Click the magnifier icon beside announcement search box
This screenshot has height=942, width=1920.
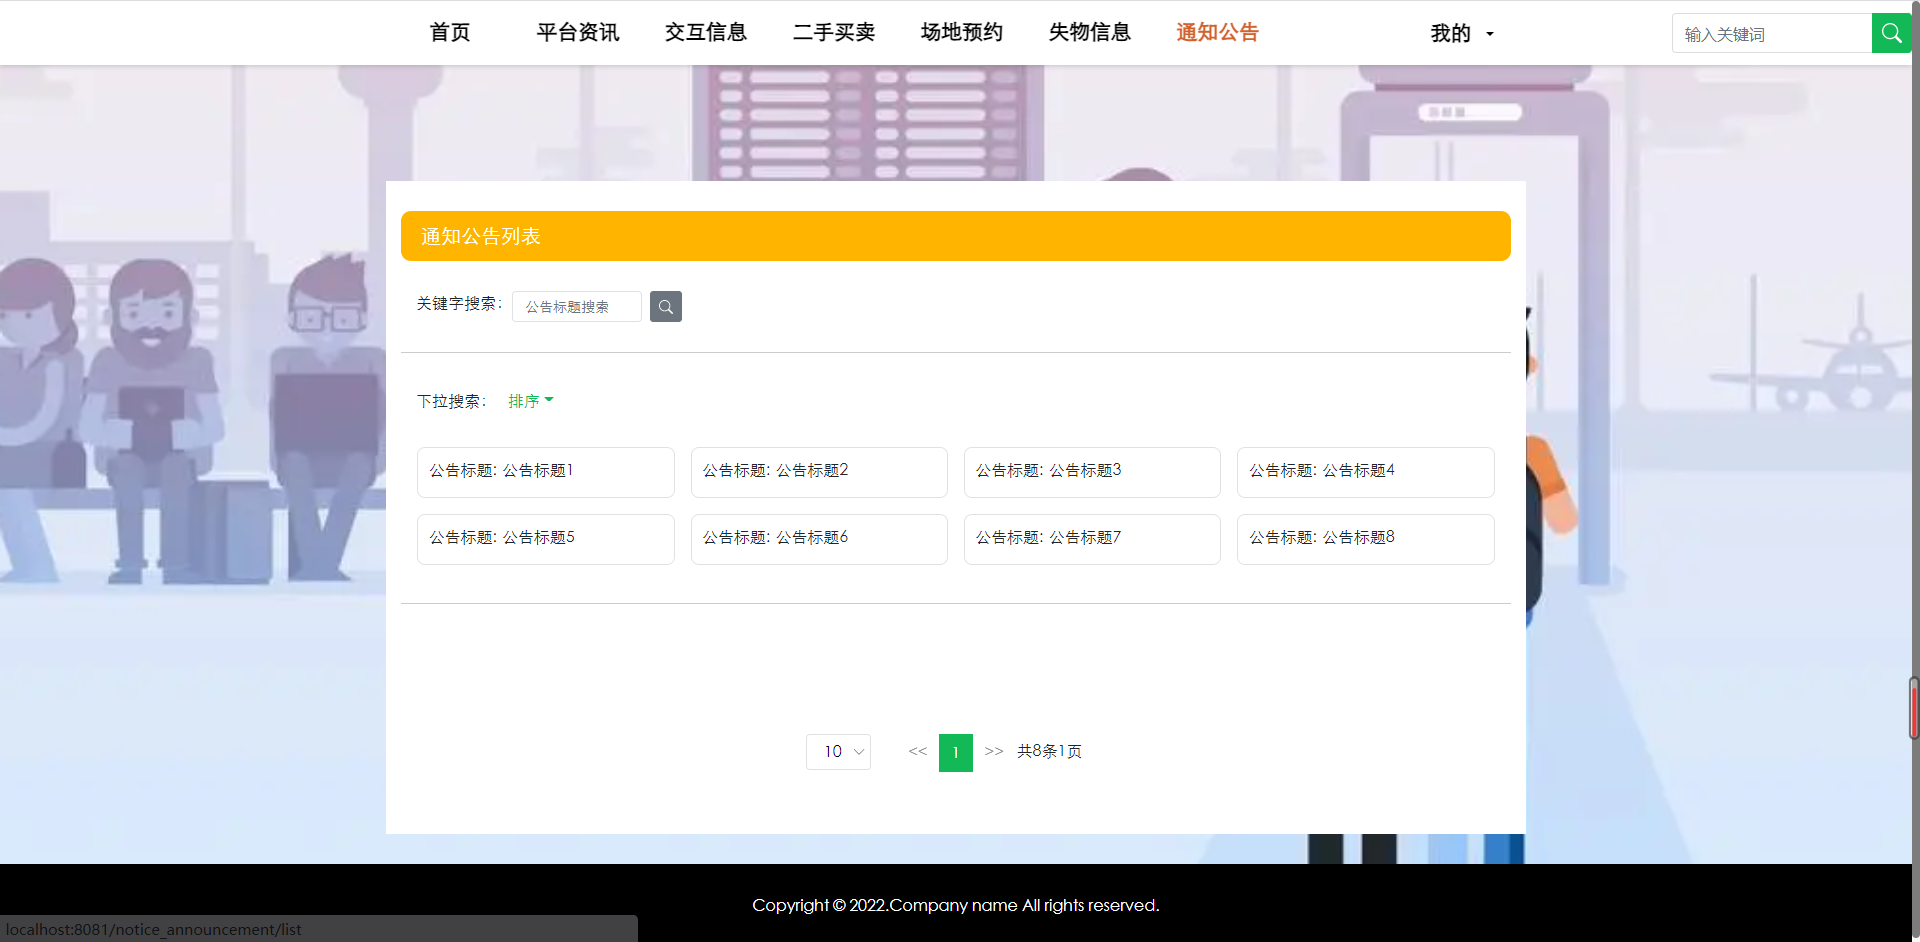click(665, 306)
